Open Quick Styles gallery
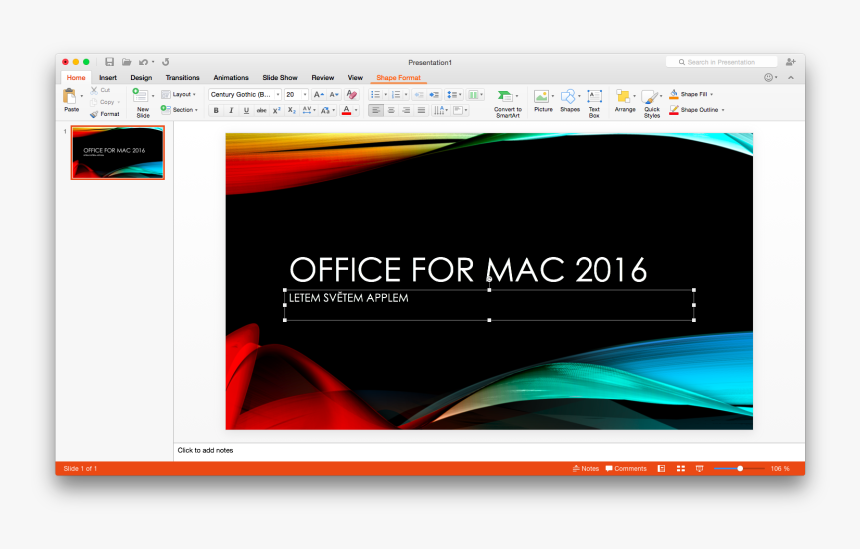The height and width of the screenshot is (549, 860). 652,104
